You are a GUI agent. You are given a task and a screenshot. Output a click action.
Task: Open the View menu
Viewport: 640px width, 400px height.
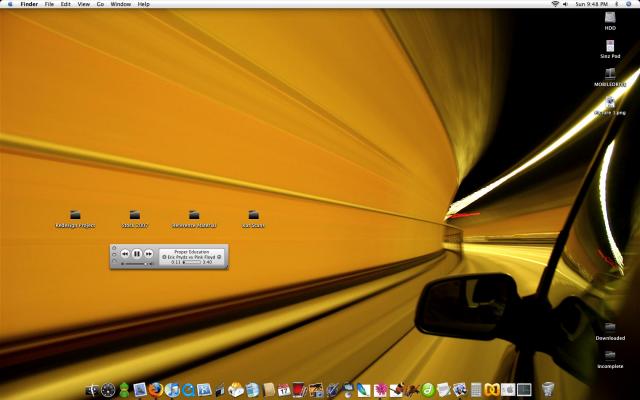(84, 4)
